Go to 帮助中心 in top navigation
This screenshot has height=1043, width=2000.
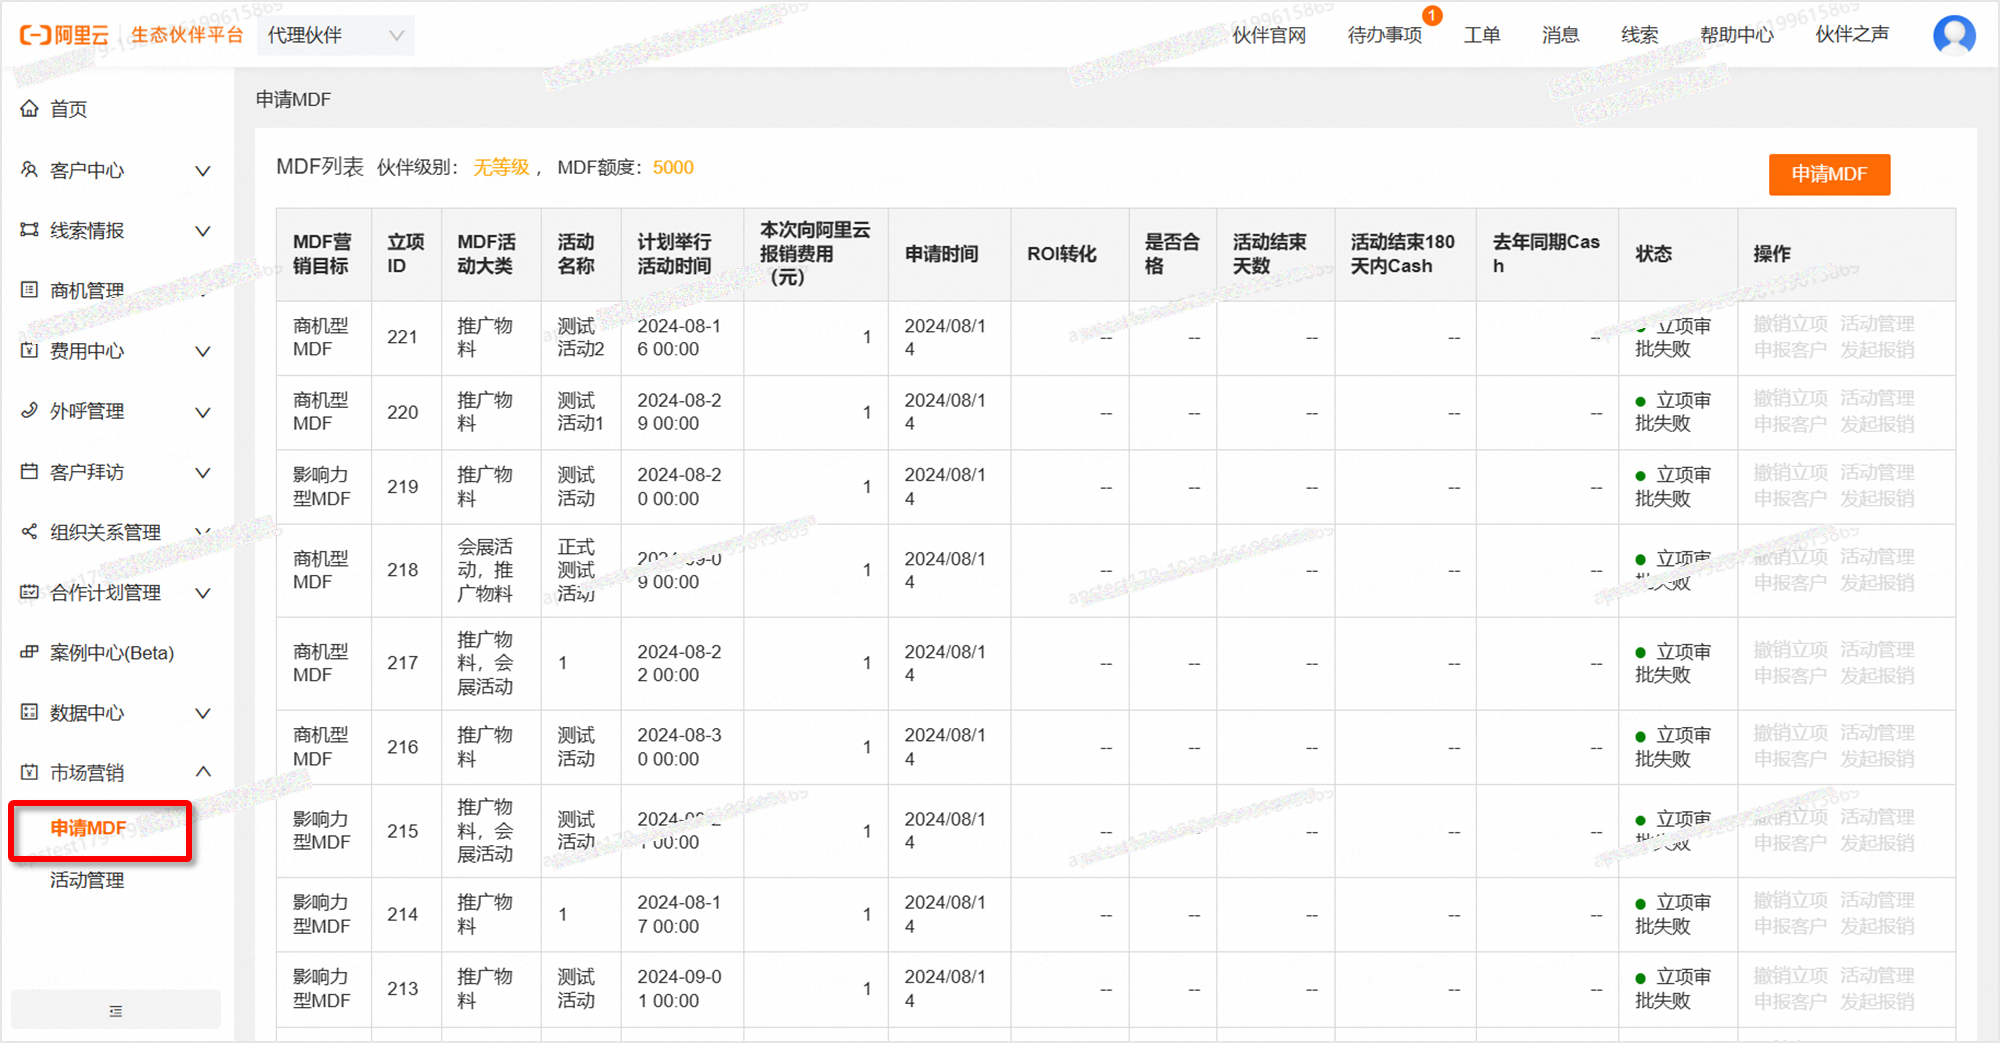(1736, 35)
